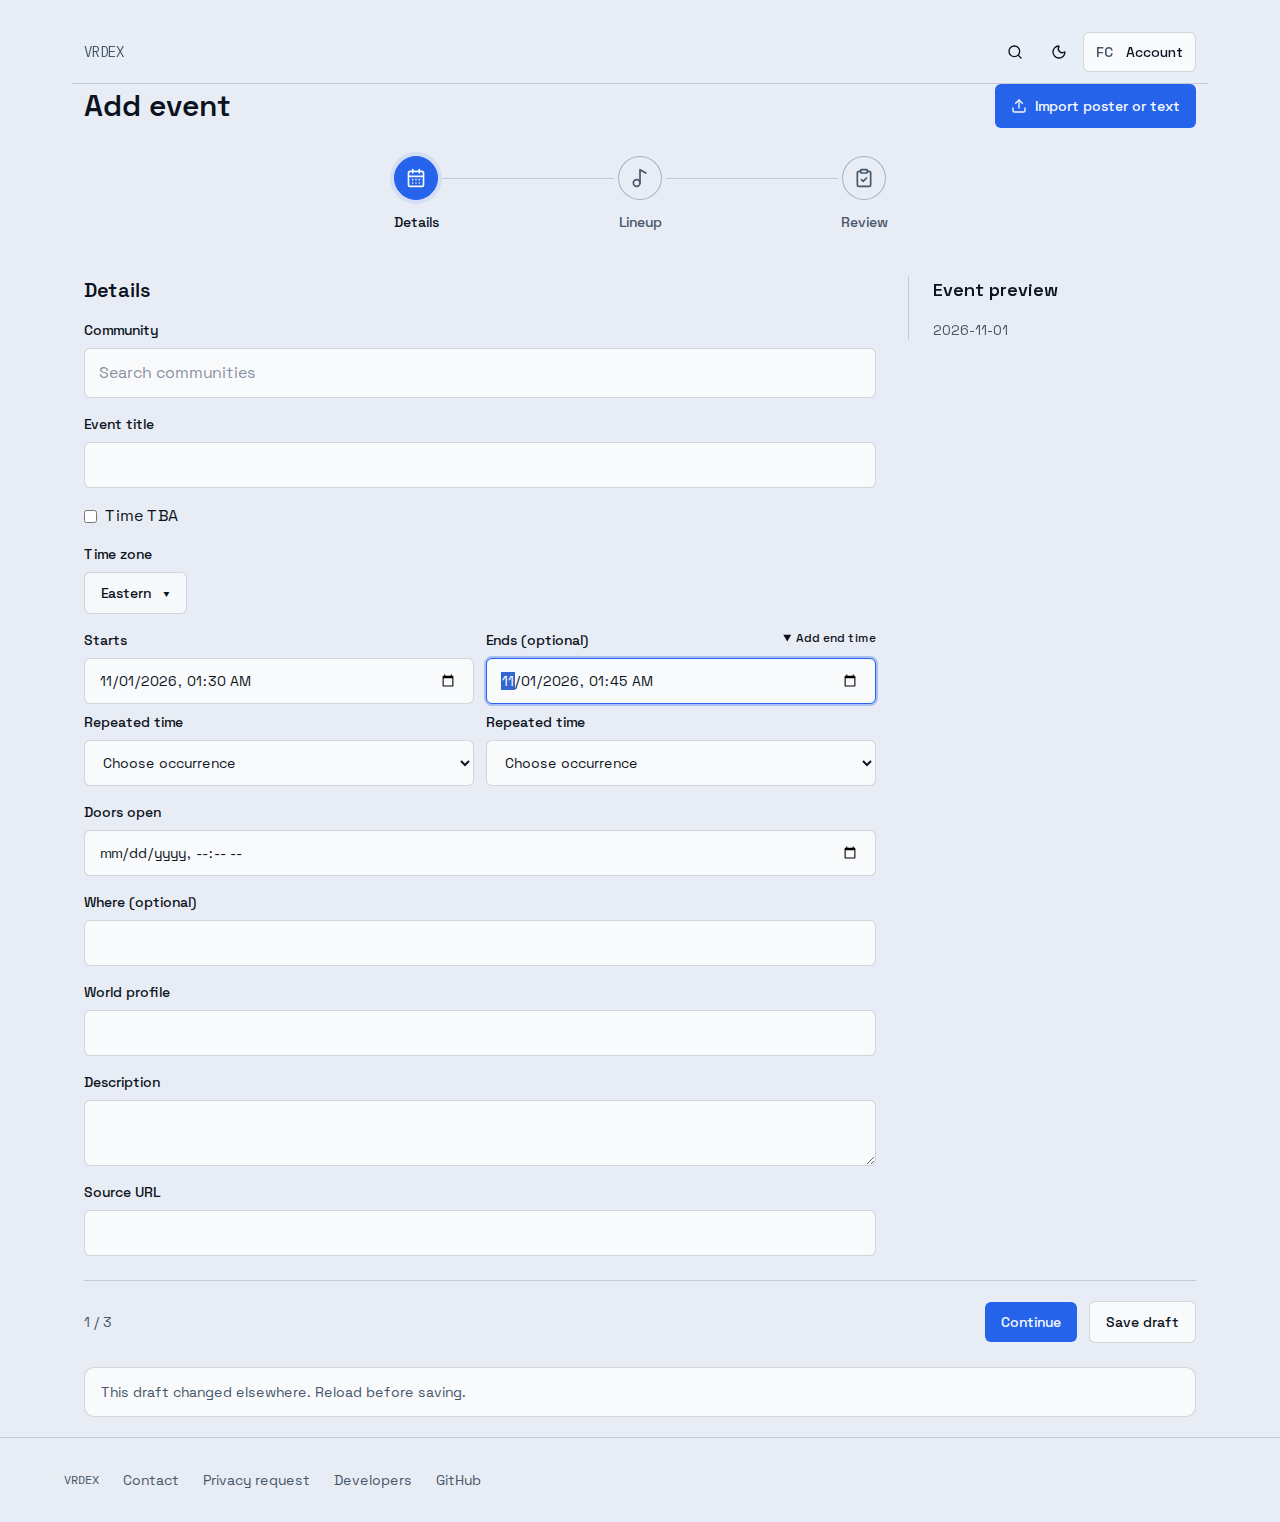Focus the Where (optional) input
This screenshot has height=1522, width=1280.
[x=480, y=943]
